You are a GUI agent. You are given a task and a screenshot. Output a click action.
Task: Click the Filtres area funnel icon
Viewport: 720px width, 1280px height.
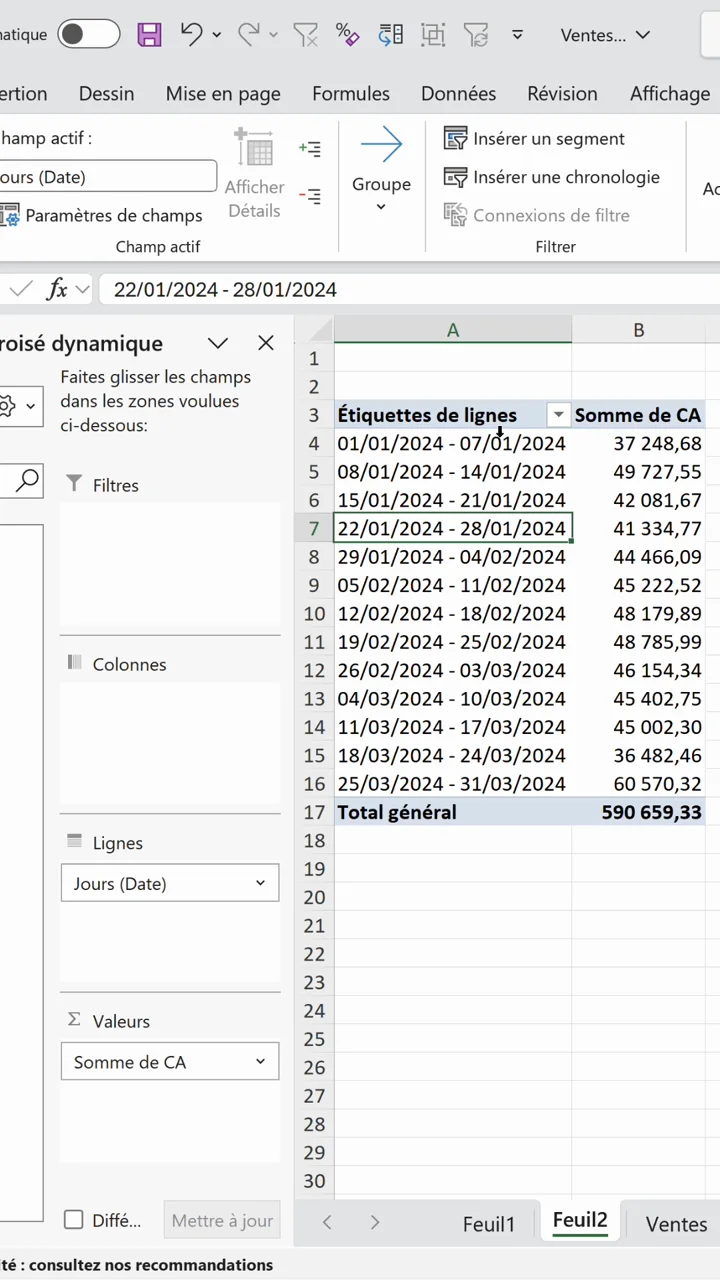point(74,484)
